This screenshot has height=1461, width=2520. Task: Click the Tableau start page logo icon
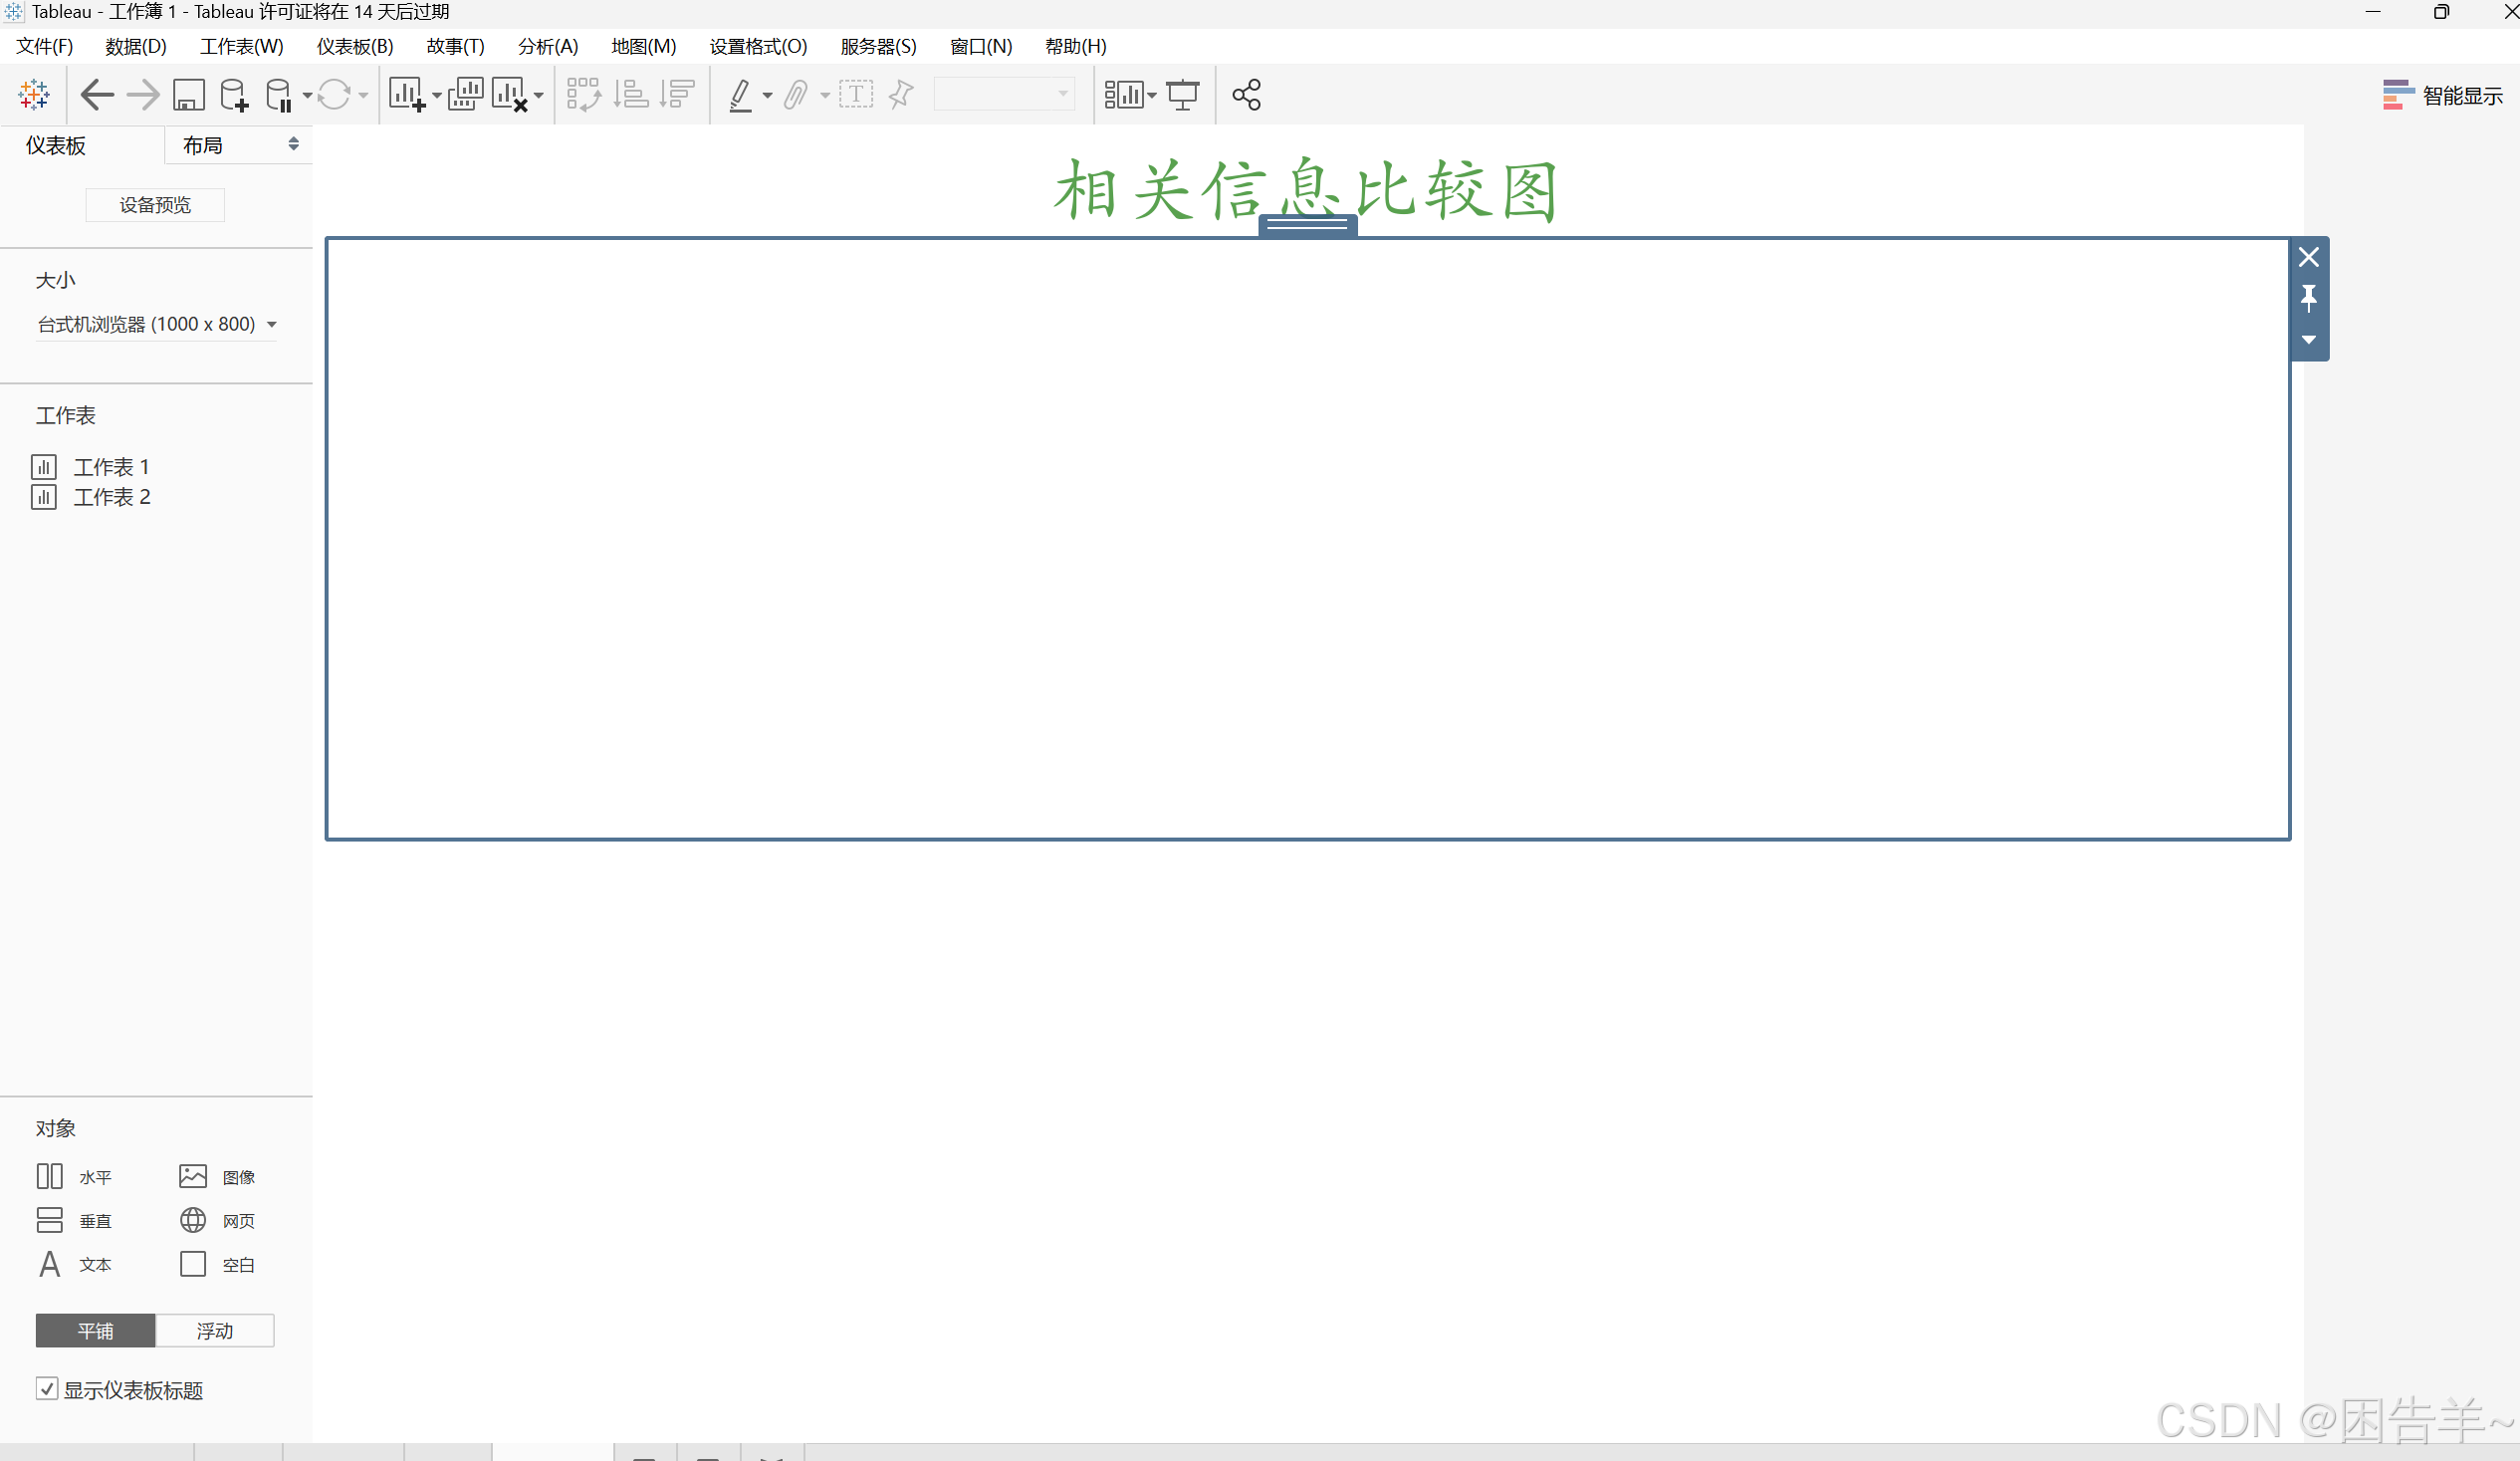click(34, 95)
